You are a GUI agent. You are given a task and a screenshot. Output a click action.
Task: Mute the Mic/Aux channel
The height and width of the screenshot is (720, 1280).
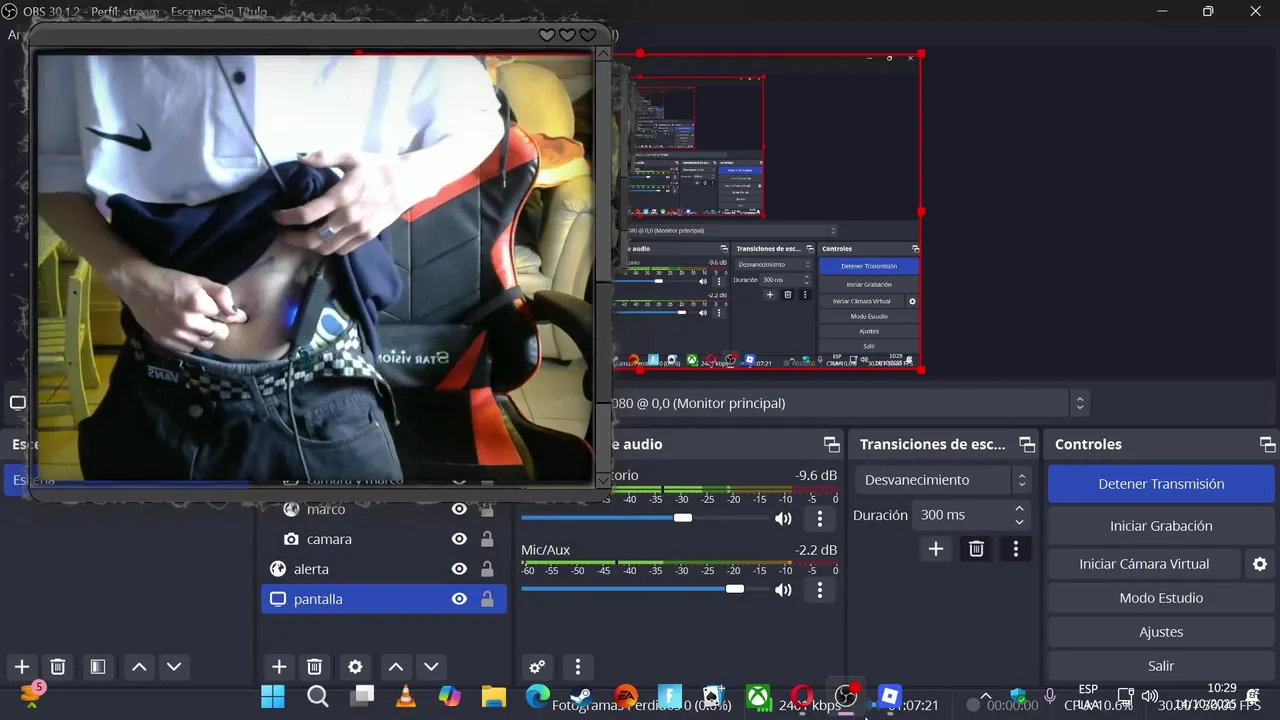tap(783, 590)
